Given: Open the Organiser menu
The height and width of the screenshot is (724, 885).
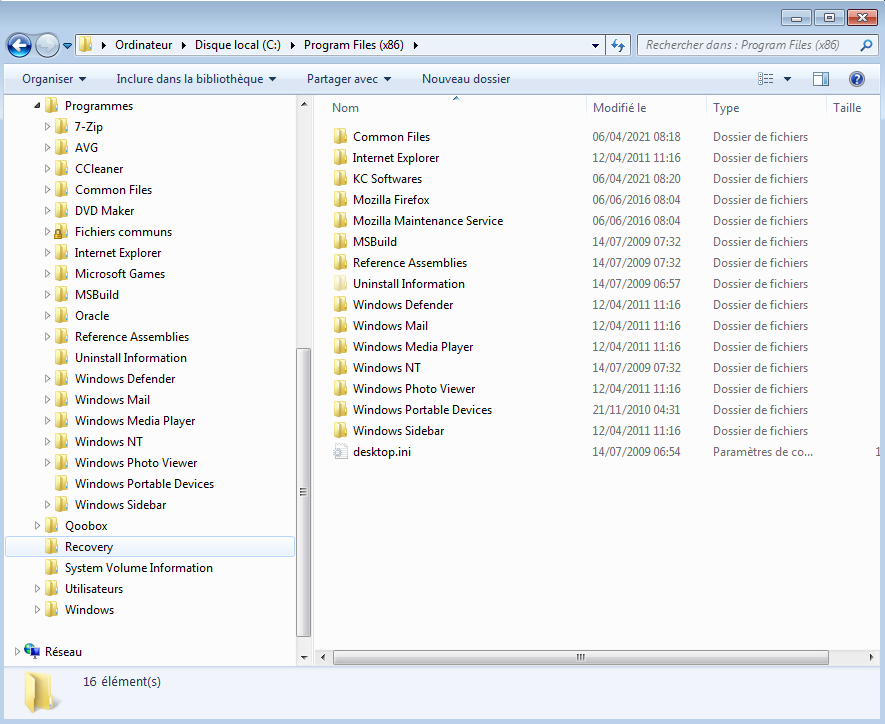Looking at the screenshot, I should pyautogui.click(x=54, y=79).
